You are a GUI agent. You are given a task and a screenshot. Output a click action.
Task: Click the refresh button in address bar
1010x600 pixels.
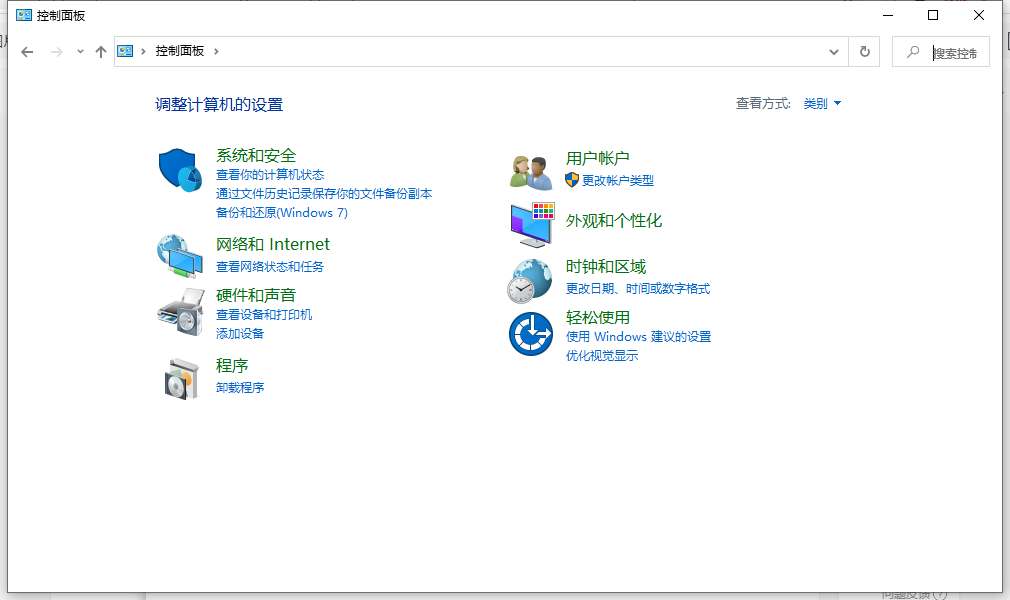pyautogui.click(x=863, y=51)
